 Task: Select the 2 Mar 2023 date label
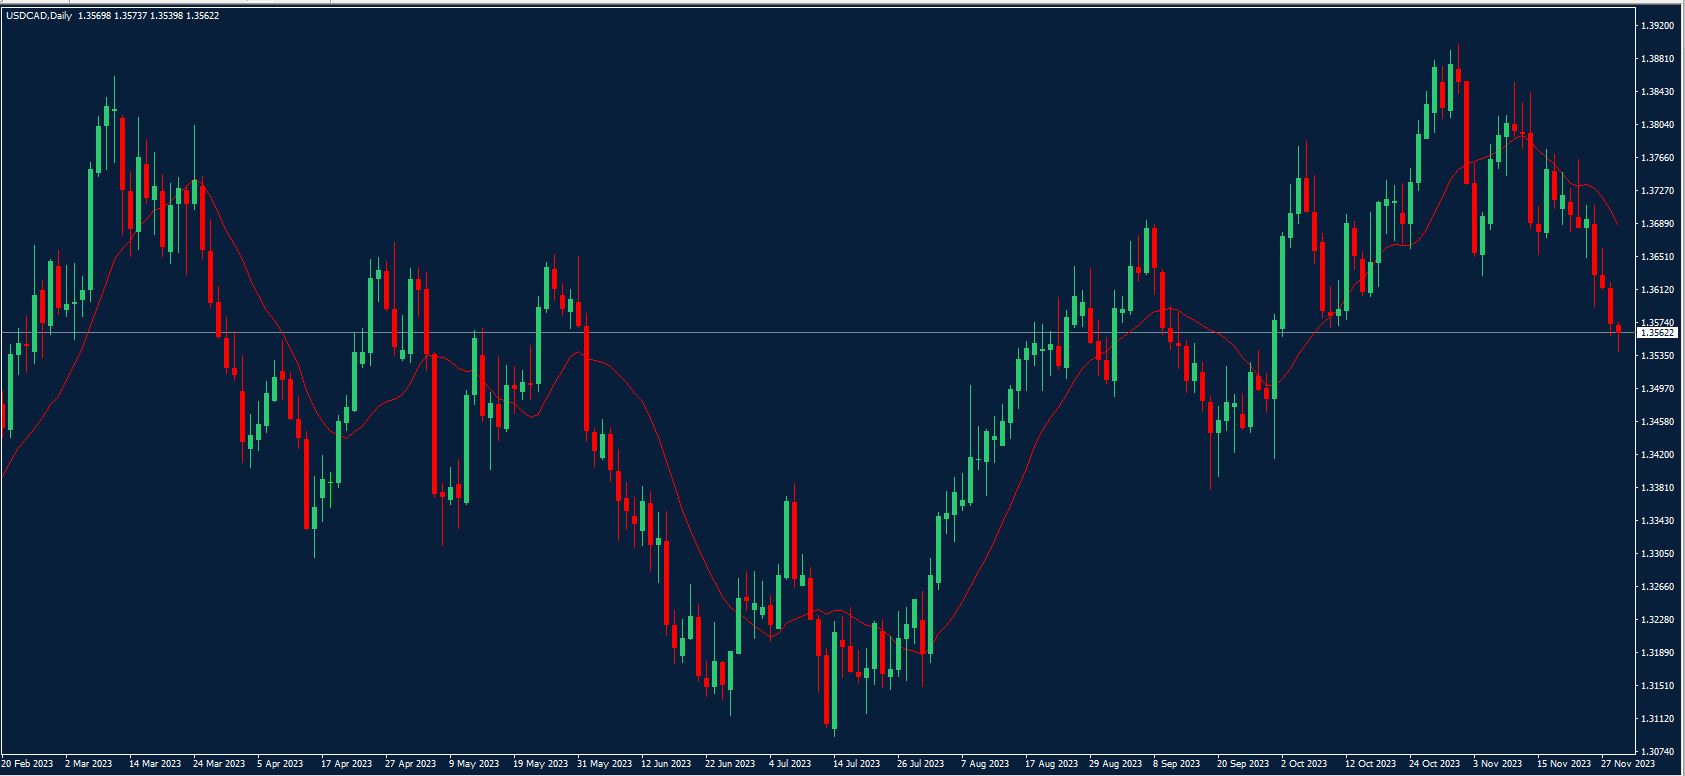[89, 764]
